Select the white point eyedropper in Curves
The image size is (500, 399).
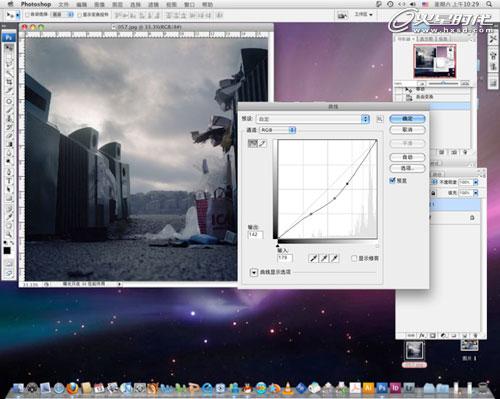334,258
